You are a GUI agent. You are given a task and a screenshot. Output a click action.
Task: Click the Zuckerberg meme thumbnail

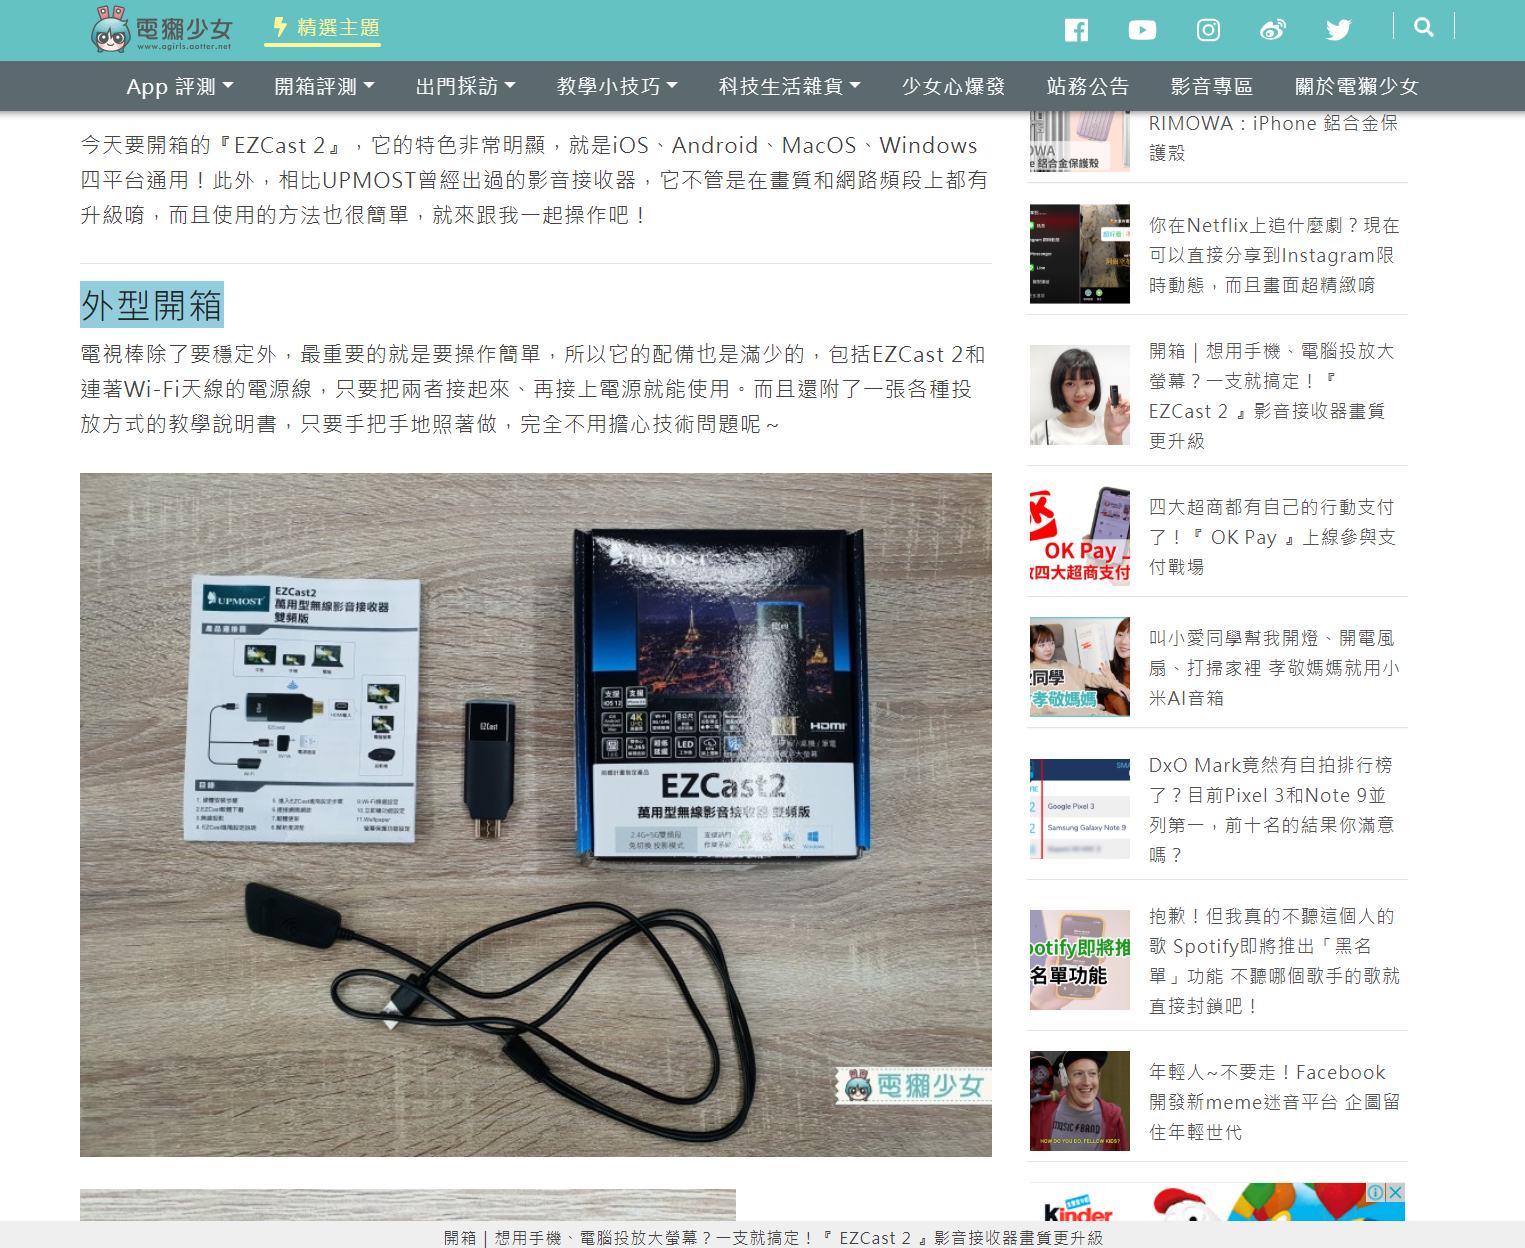coord(1080,1101)
